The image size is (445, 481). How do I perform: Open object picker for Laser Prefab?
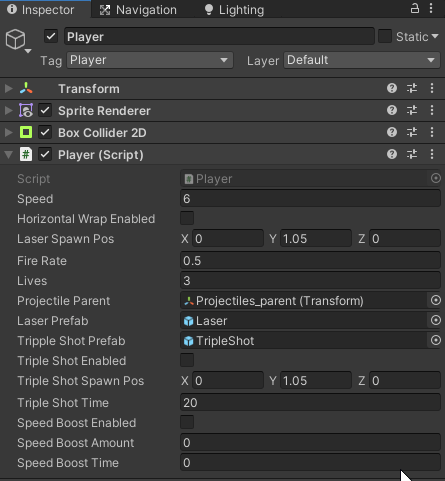click(x=435, y=320)
